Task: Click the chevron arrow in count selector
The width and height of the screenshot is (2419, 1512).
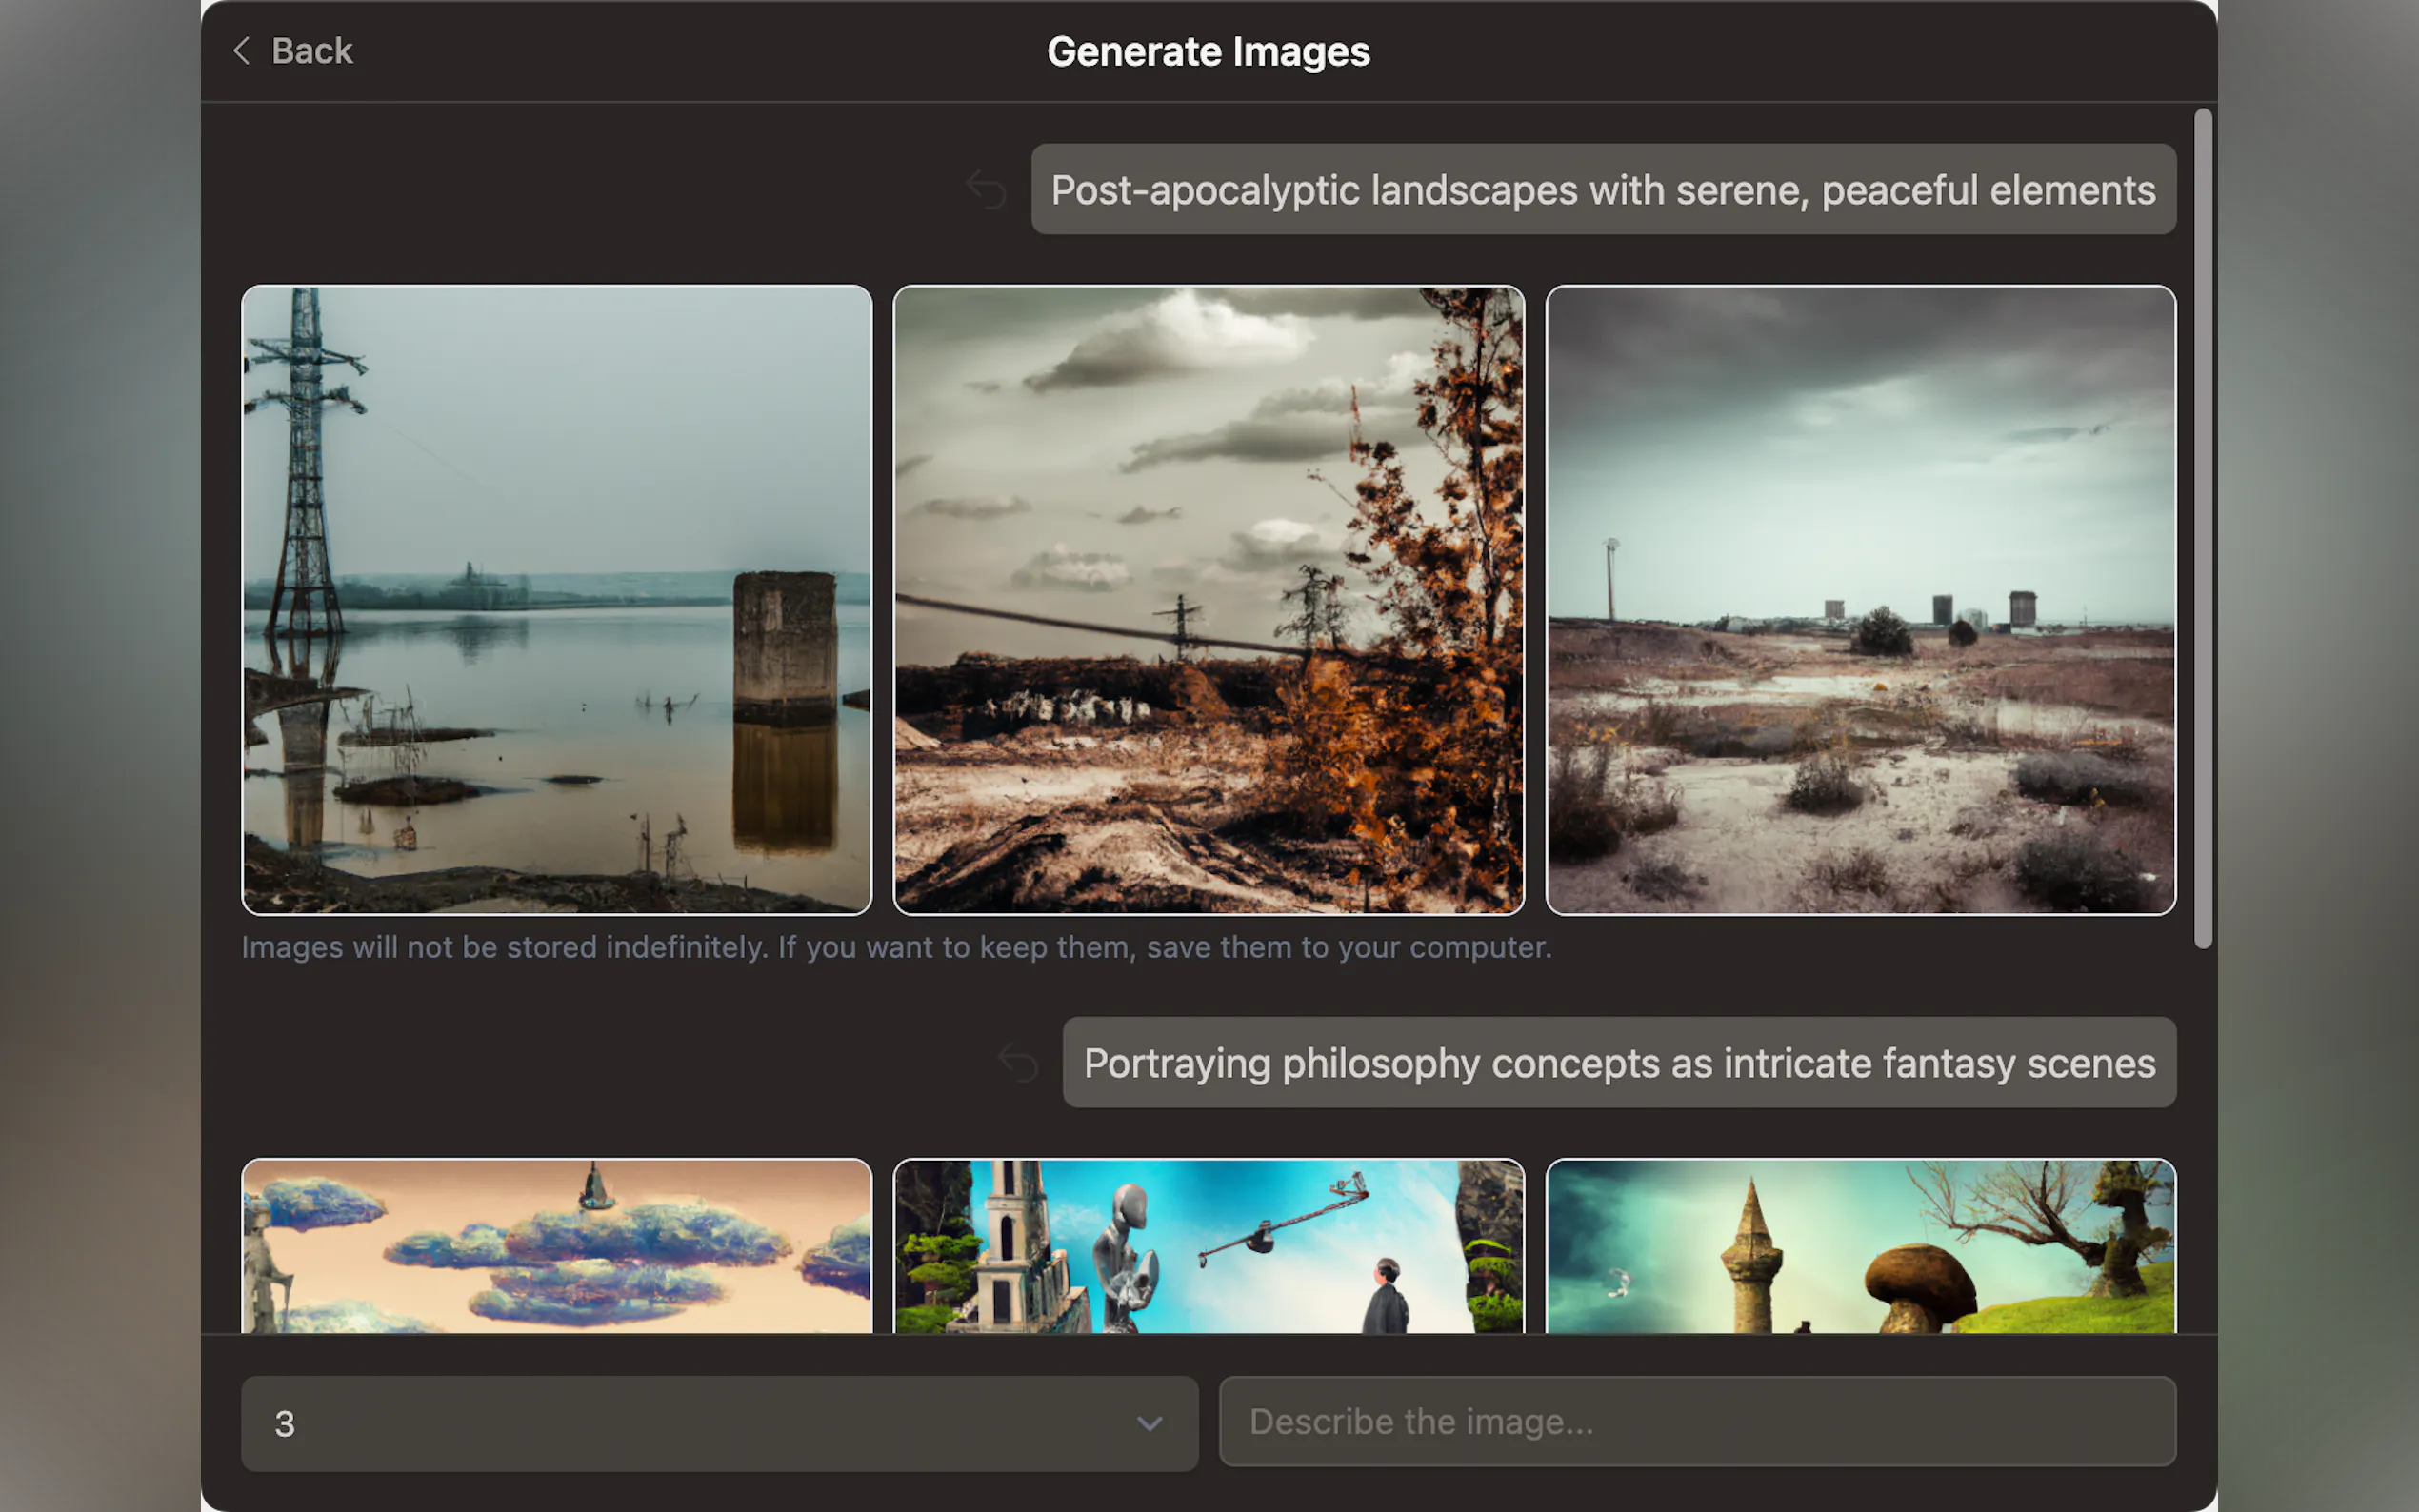Action: 1149,1422
